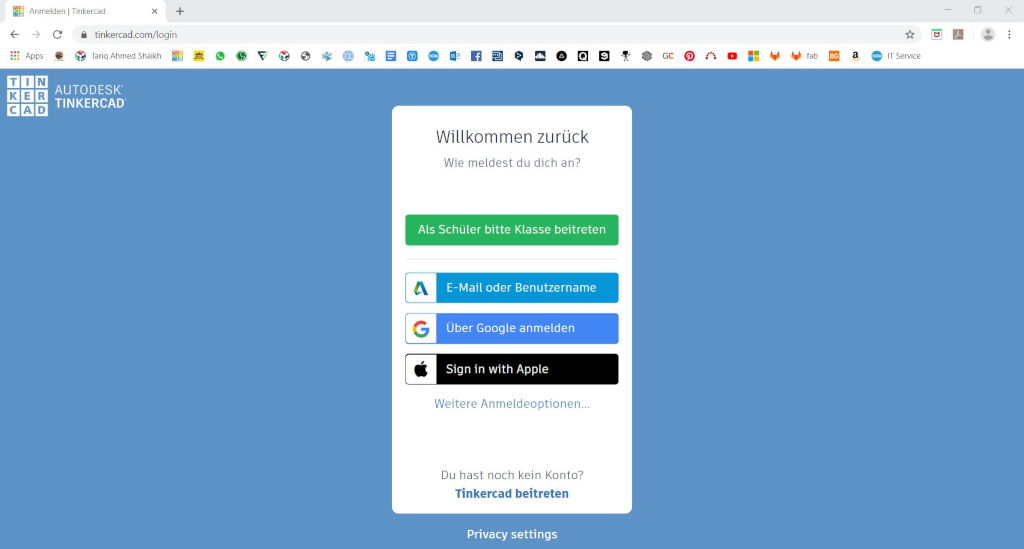
Task: Click the address bar URL field
Action: 496,35
